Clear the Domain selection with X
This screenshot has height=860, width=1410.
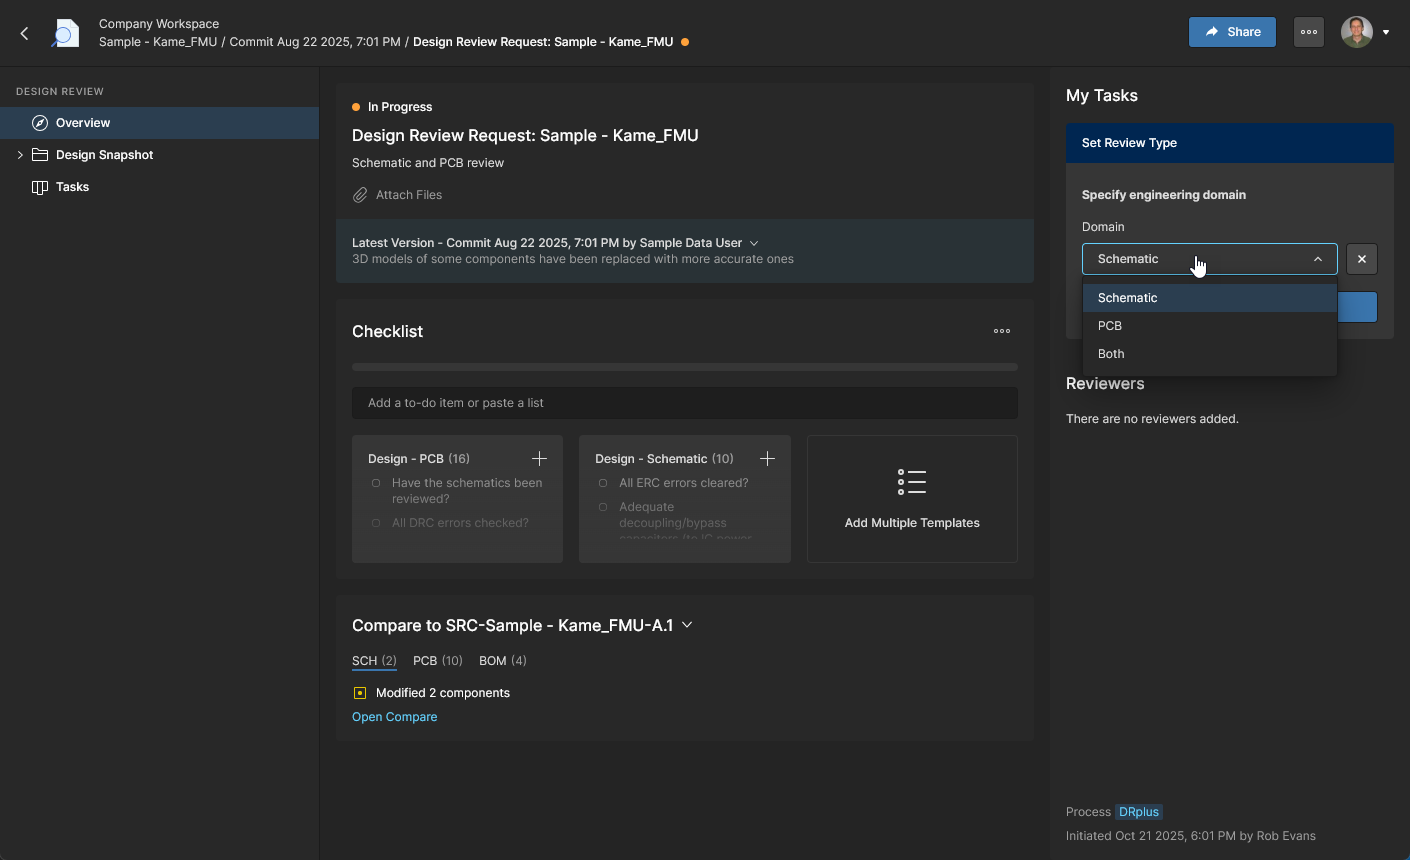(x=1361, y=259)
